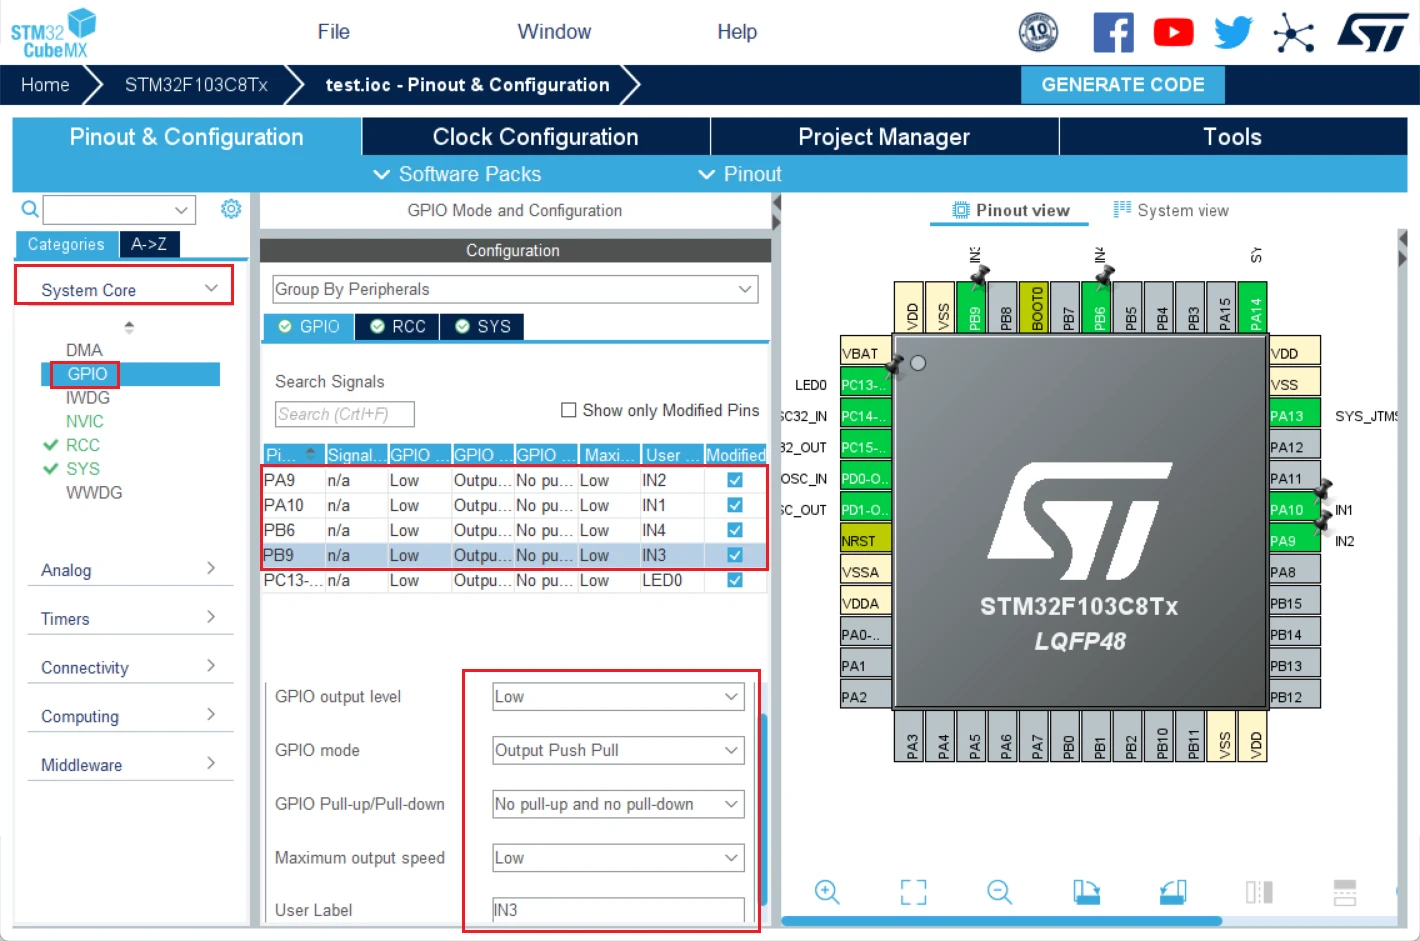Click the GENERATE CODE button
The width and height of the screenshot is (1420, 941).
(1122, 85)
